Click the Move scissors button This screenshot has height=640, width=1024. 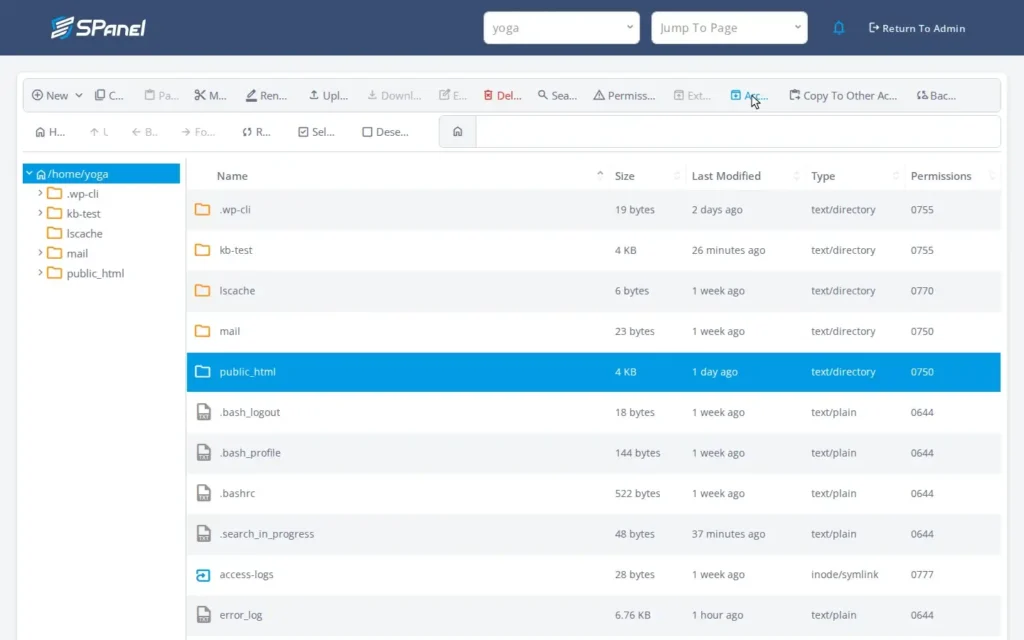[x=210, y=95]
